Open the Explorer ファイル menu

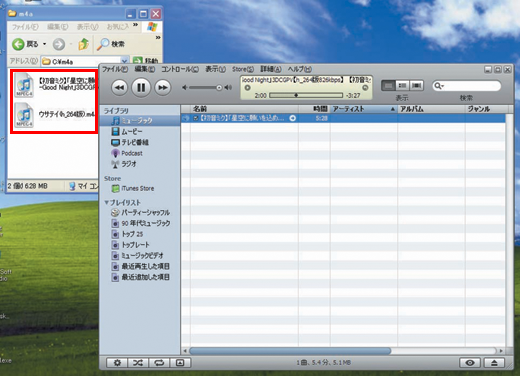pyautogui.click(x=25, y=26)
